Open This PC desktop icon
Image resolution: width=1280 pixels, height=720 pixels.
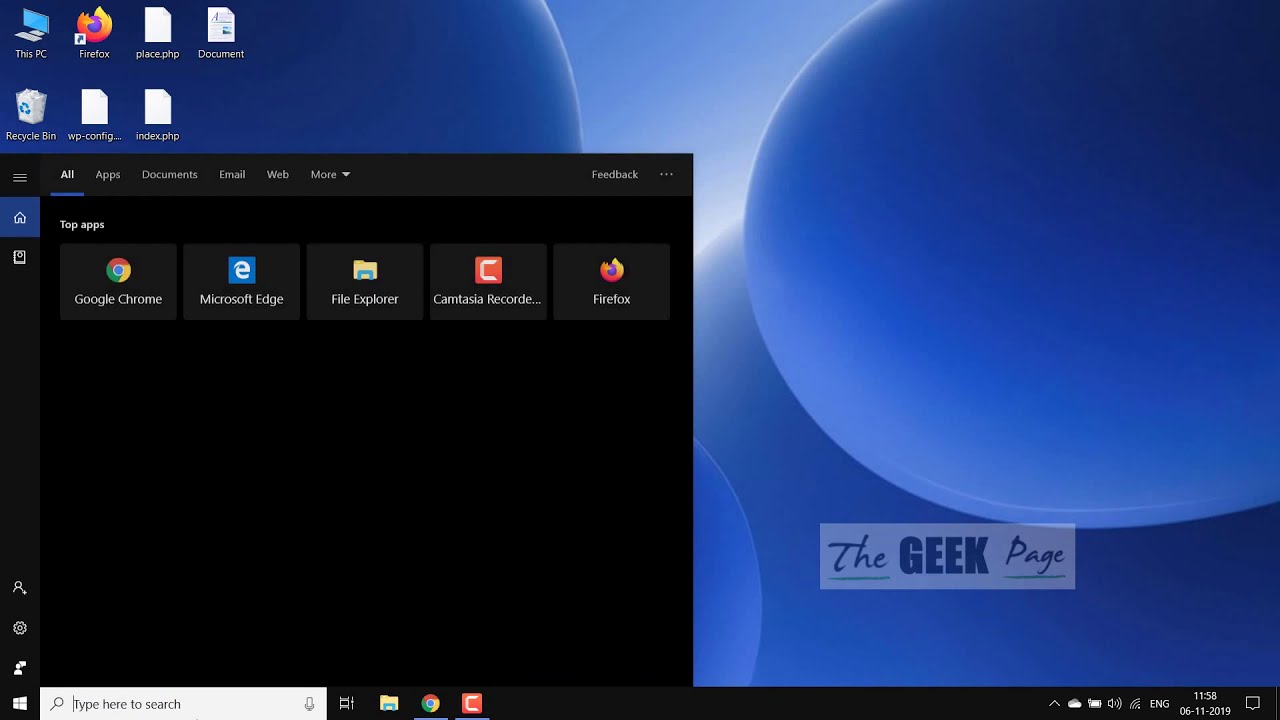[31, 33]
